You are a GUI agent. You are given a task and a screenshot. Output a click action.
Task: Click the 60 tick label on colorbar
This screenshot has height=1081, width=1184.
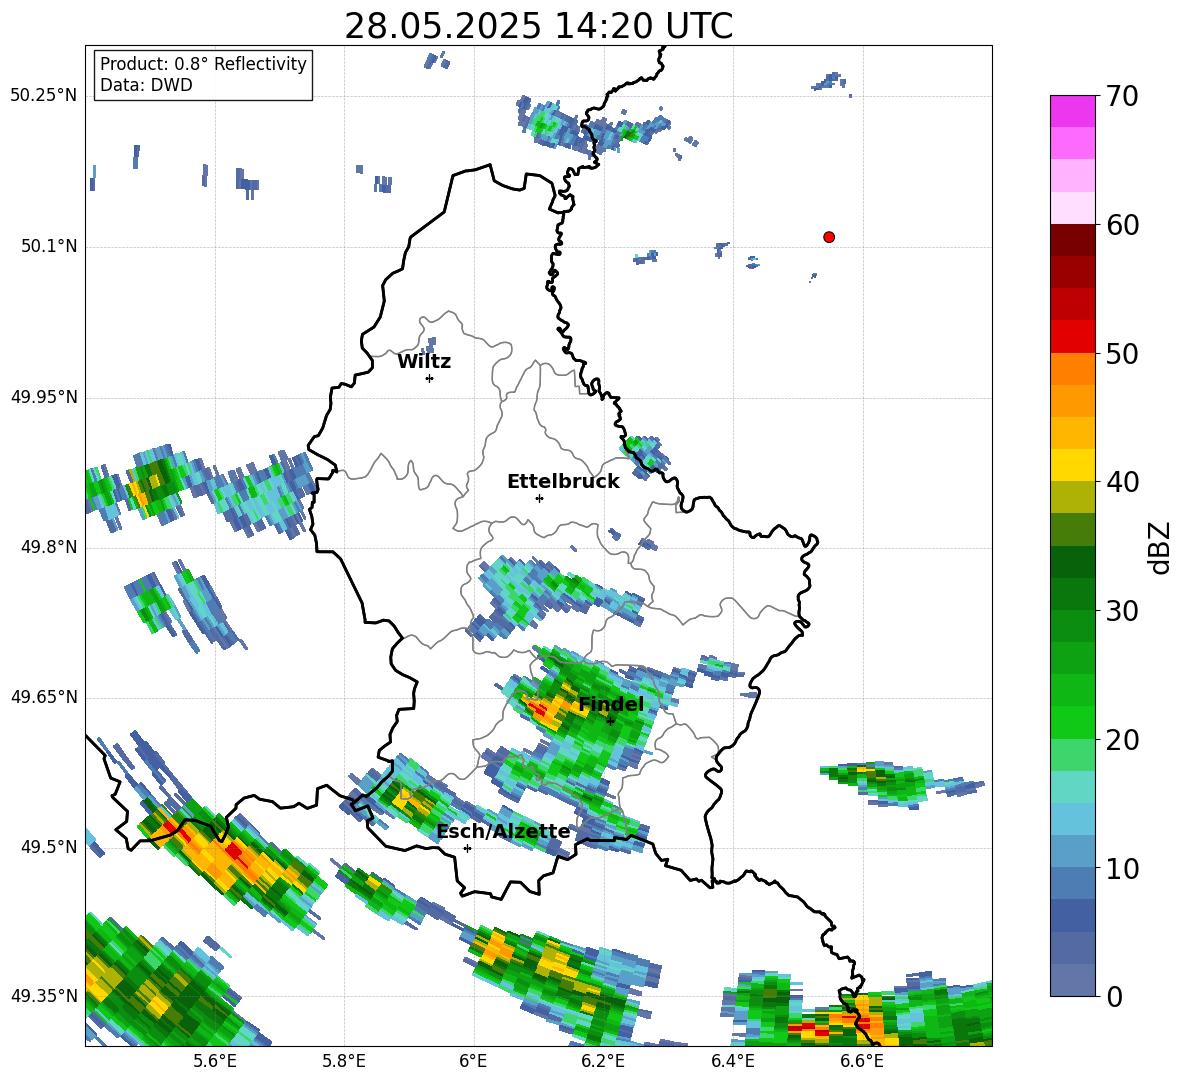pos(1122,225)
